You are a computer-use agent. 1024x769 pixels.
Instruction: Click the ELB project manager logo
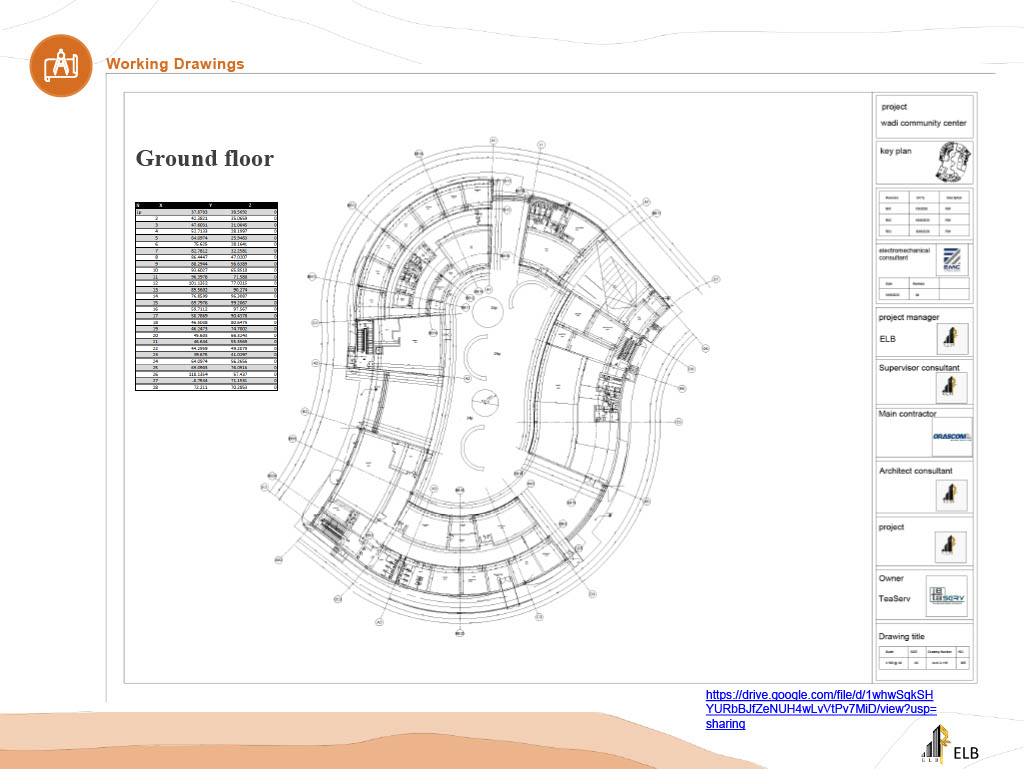point(953,339)
